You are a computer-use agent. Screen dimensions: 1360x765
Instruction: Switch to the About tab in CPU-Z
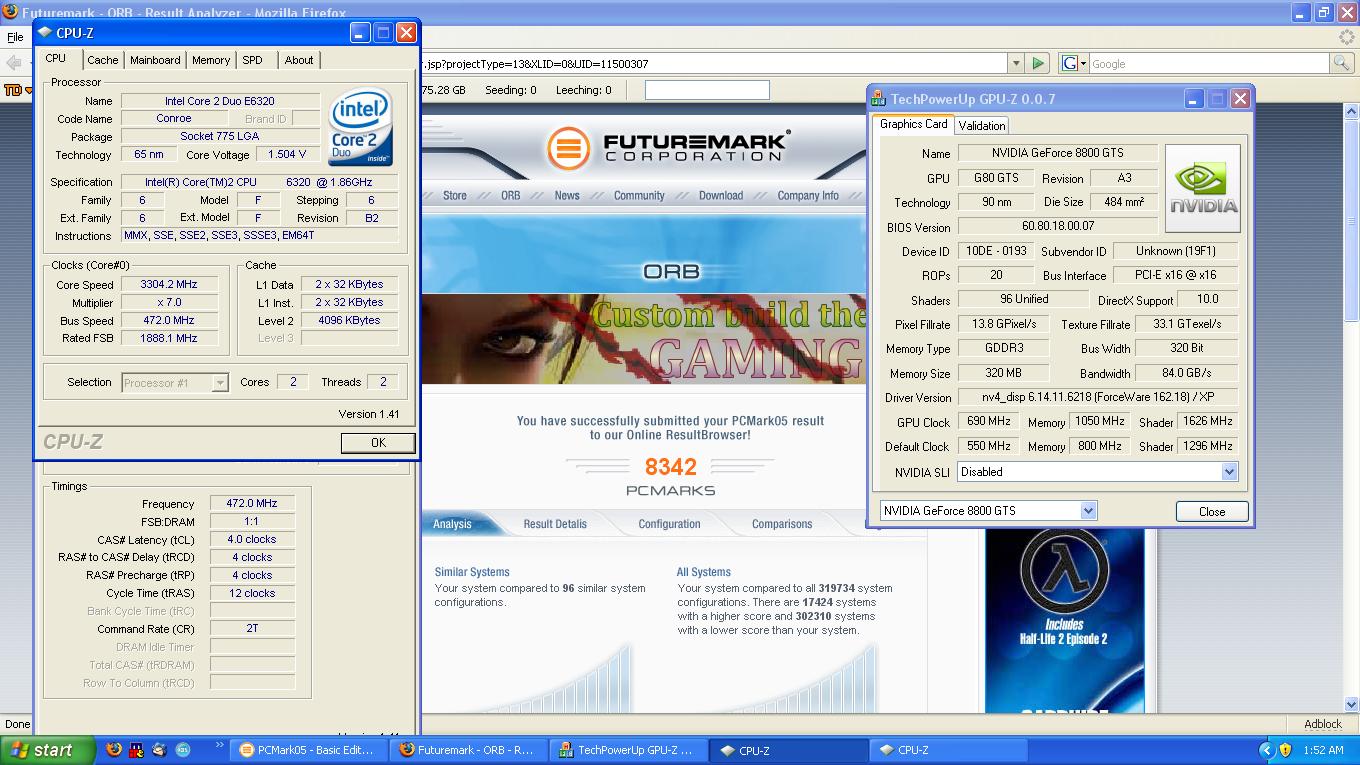point(299,60)
